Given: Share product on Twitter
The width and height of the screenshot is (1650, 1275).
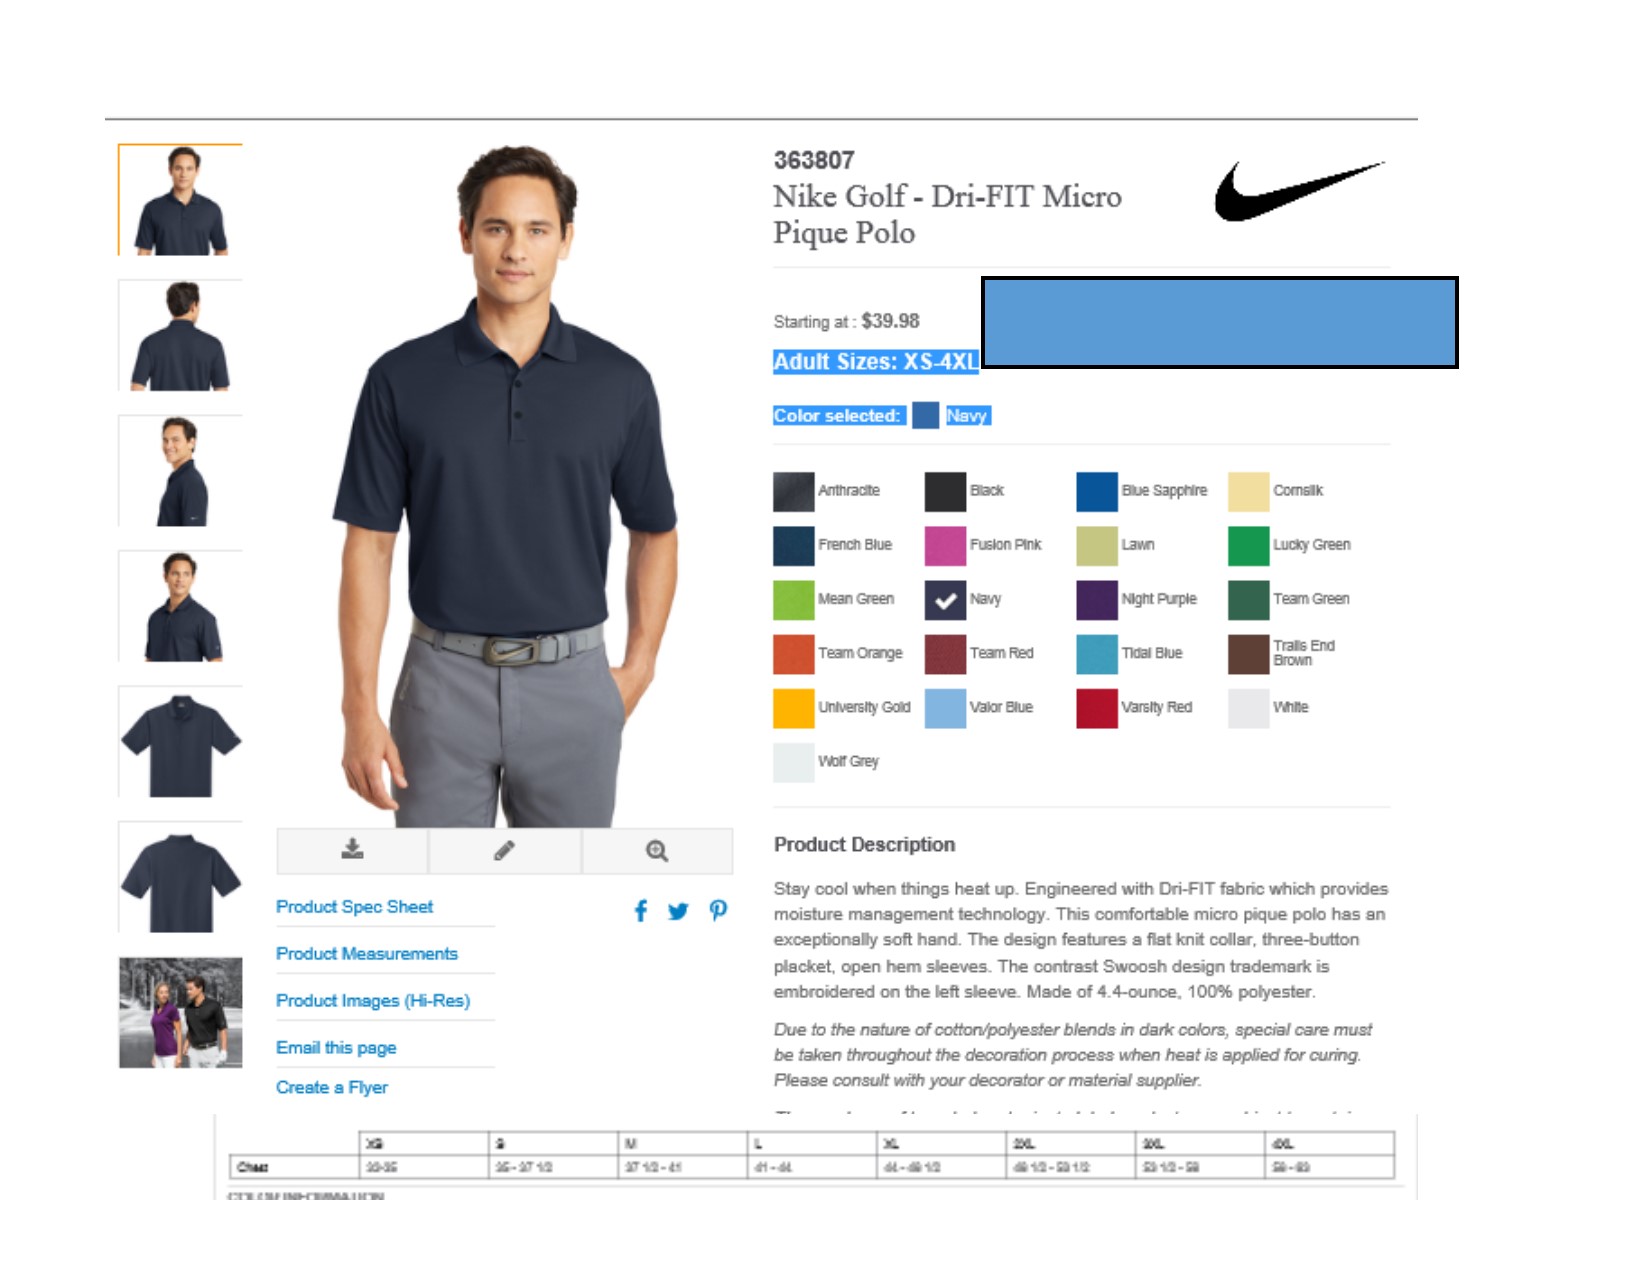Looking at the screenshot, I should click(x=678, y=911).
